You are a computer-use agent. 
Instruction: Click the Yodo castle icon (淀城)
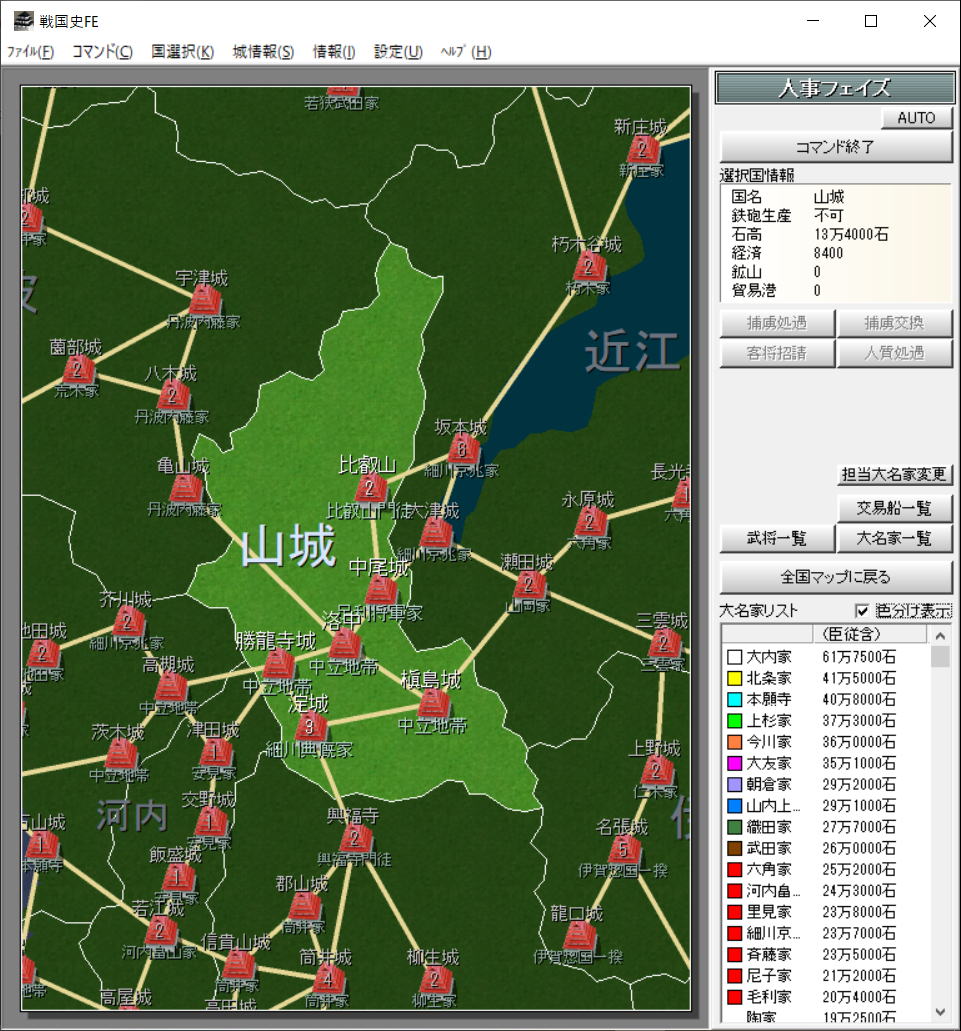[310, 726]
